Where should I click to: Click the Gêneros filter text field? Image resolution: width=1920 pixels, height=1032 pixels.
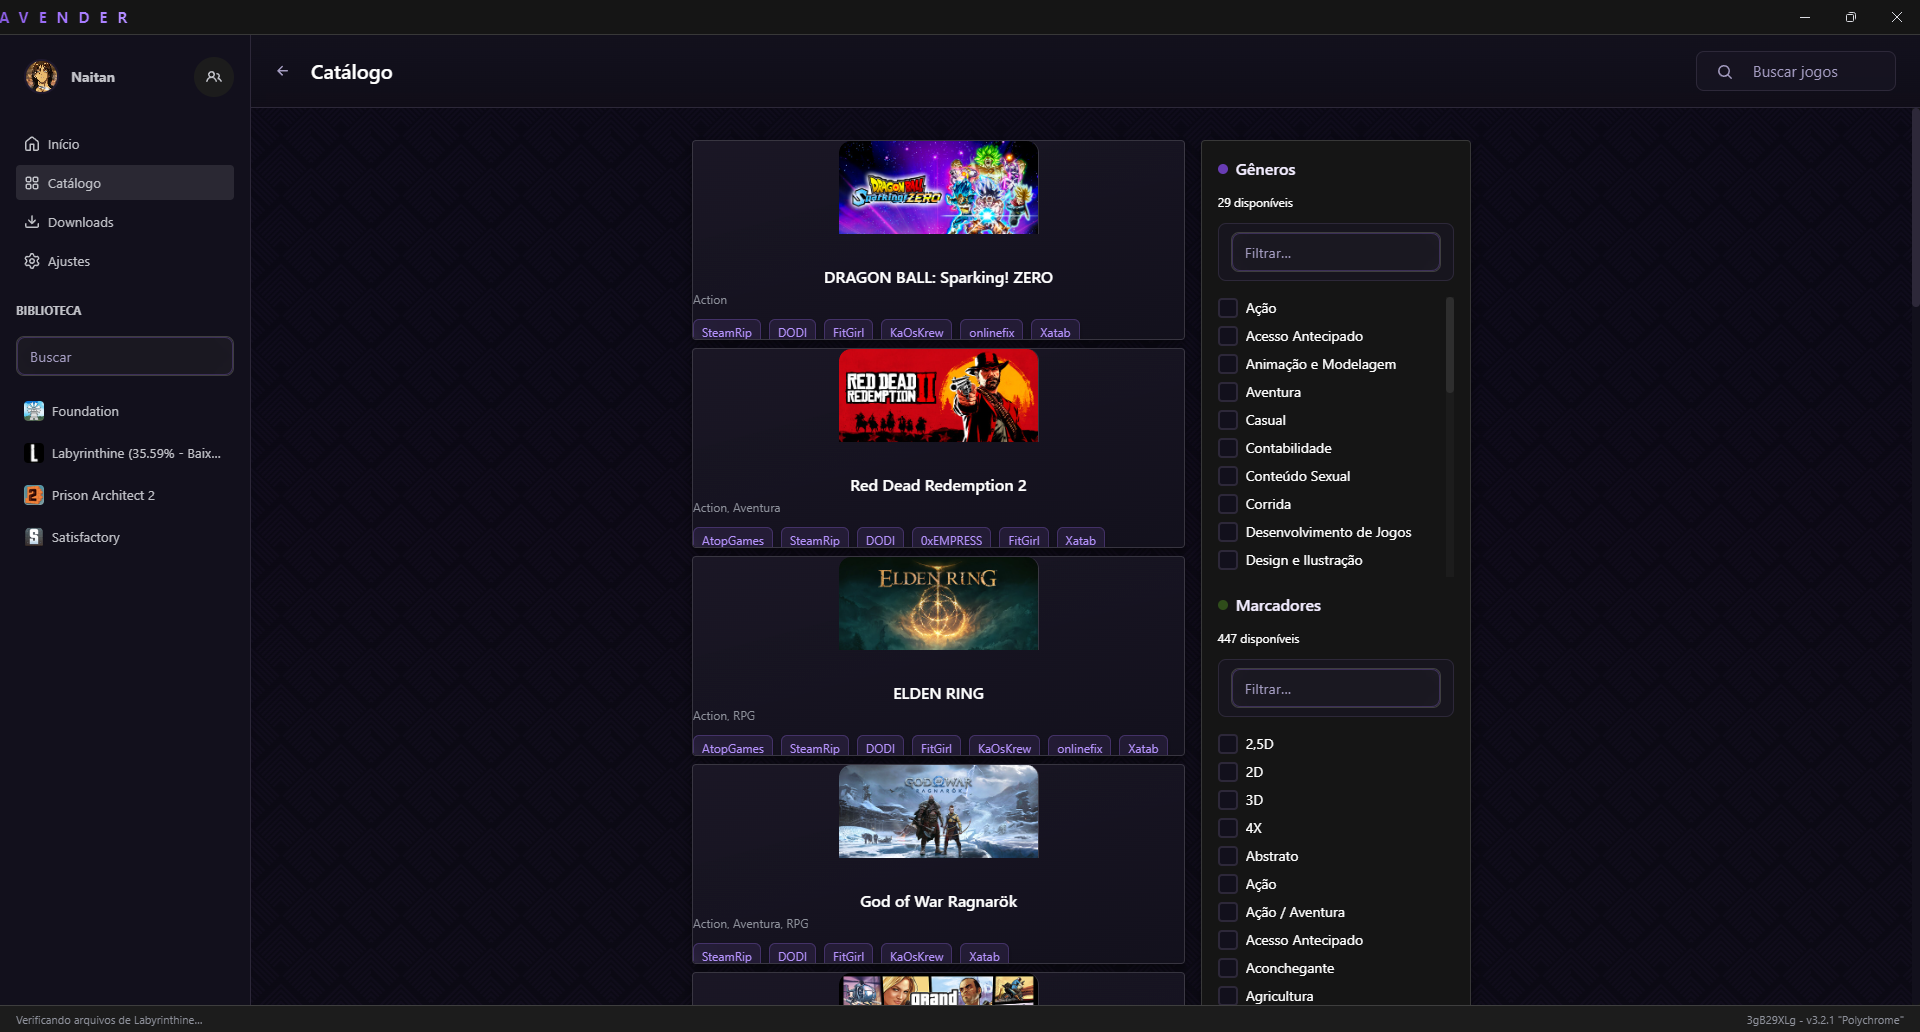1335,253
